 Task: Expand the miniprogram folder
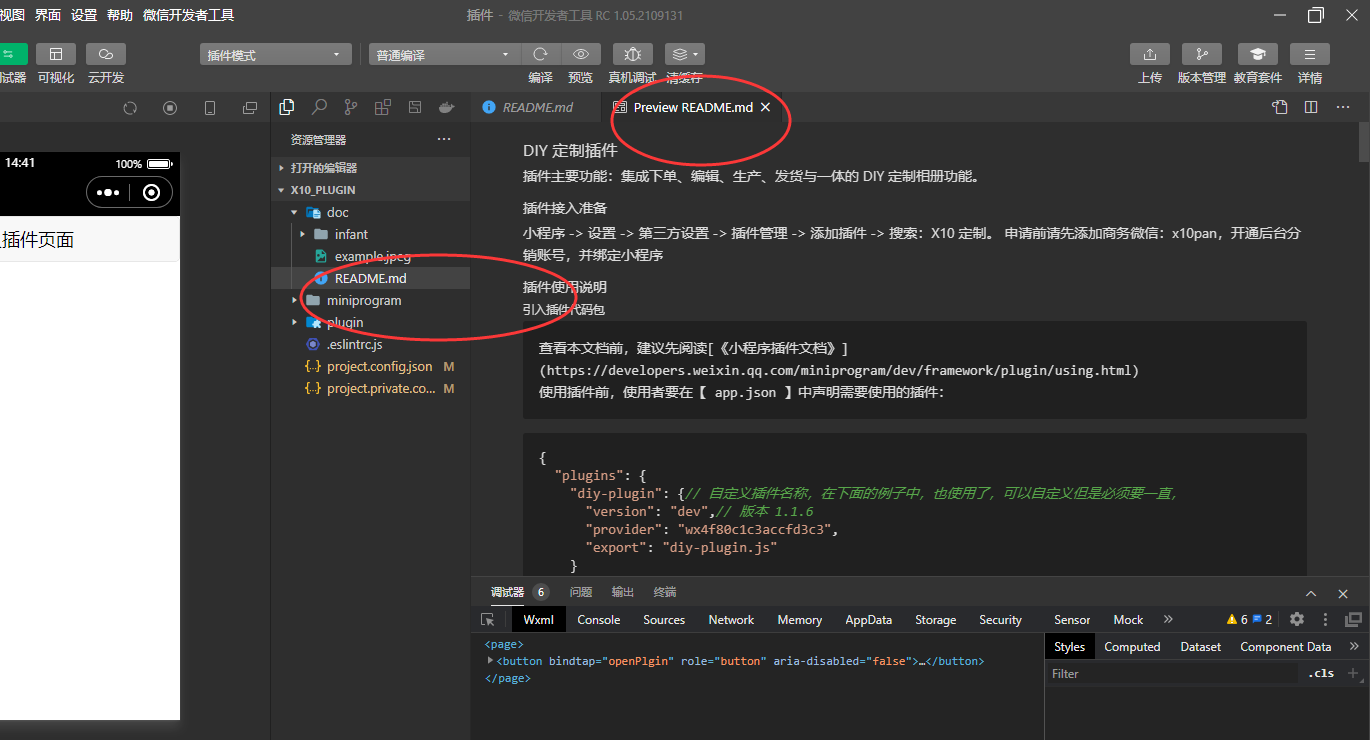click(370, 300)
